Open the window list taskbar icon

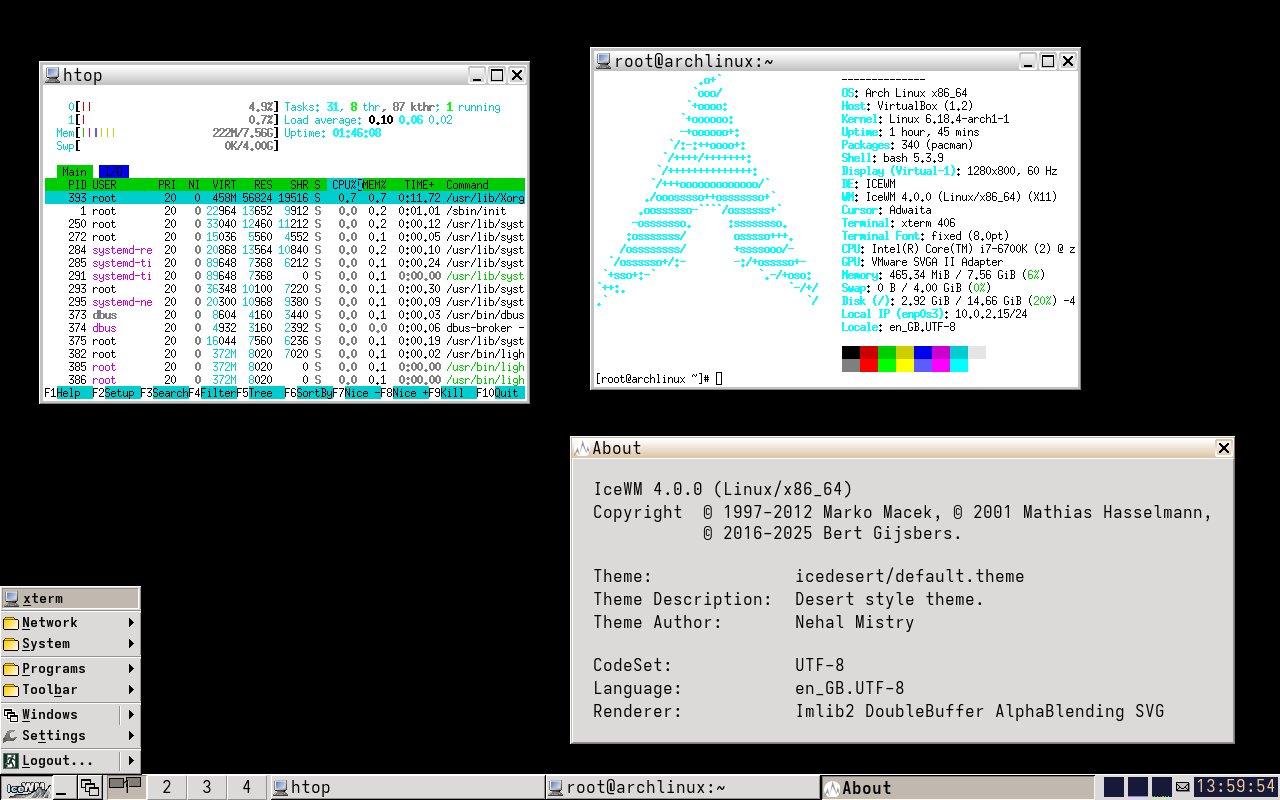(90, 788)
